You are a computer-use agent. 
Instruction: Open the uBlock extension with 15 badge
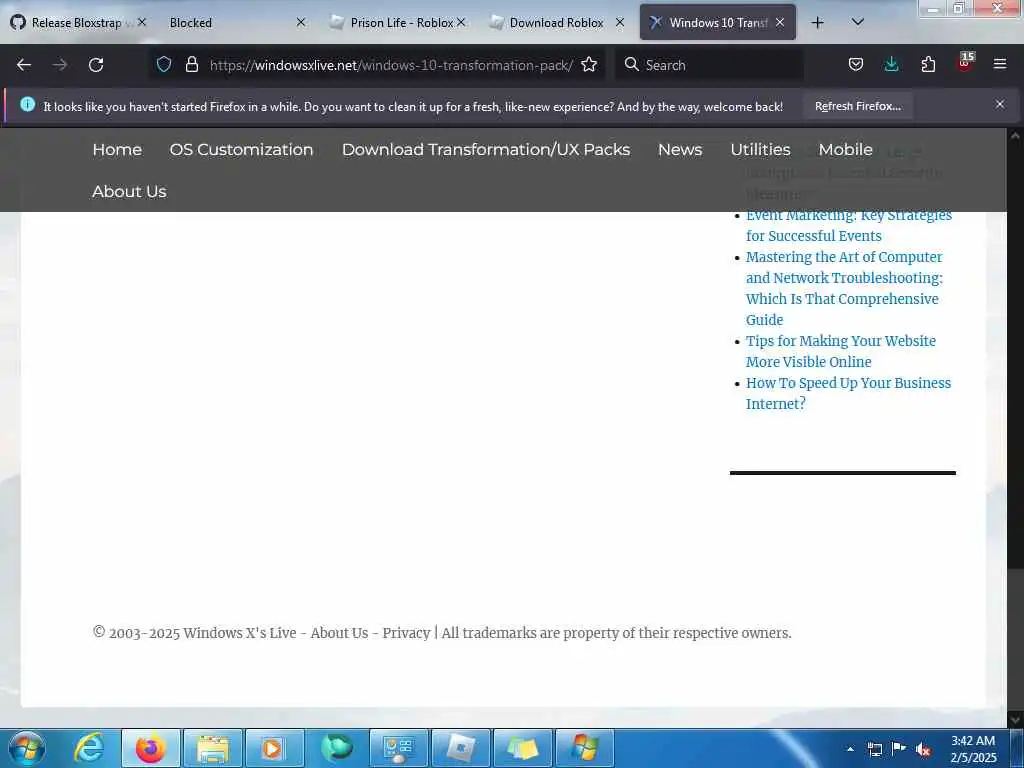(x=965, y=63)
